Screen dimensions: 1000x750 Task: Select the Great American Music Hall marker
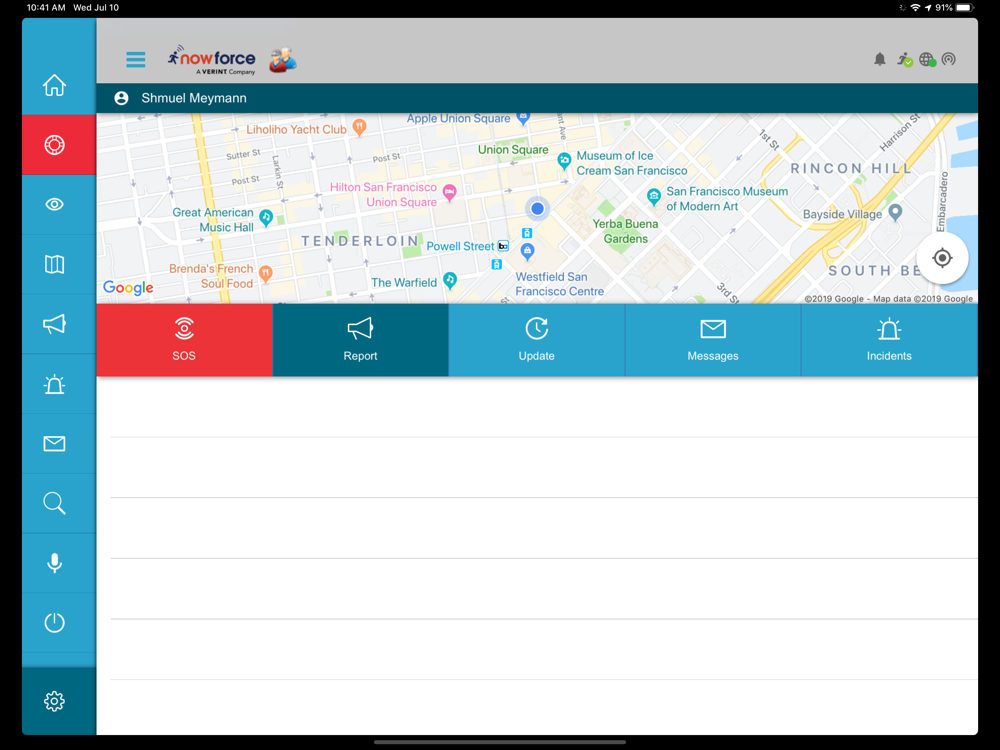266,218
